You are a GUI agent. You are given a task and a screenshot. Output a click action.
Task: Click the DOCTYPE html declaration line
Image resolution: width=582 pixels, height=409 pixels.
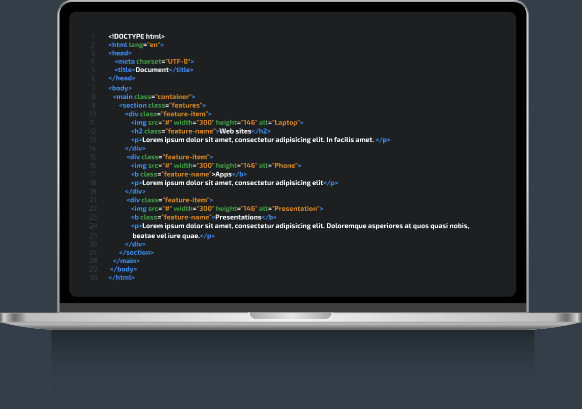pos(136,36)
